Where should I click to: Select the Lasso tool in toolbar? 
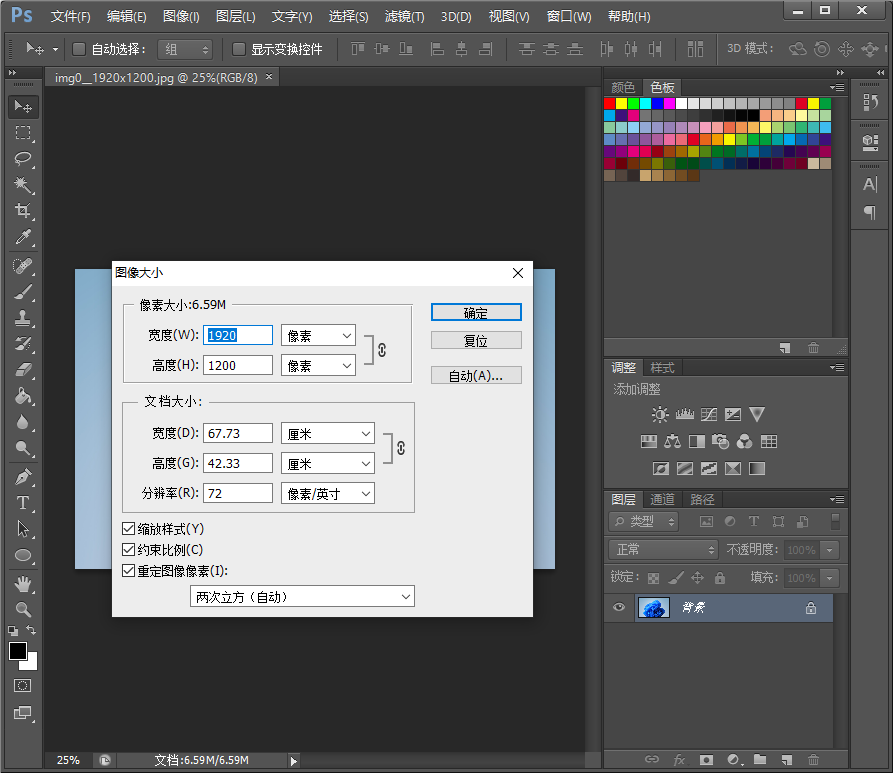click(x=22, y=159)
